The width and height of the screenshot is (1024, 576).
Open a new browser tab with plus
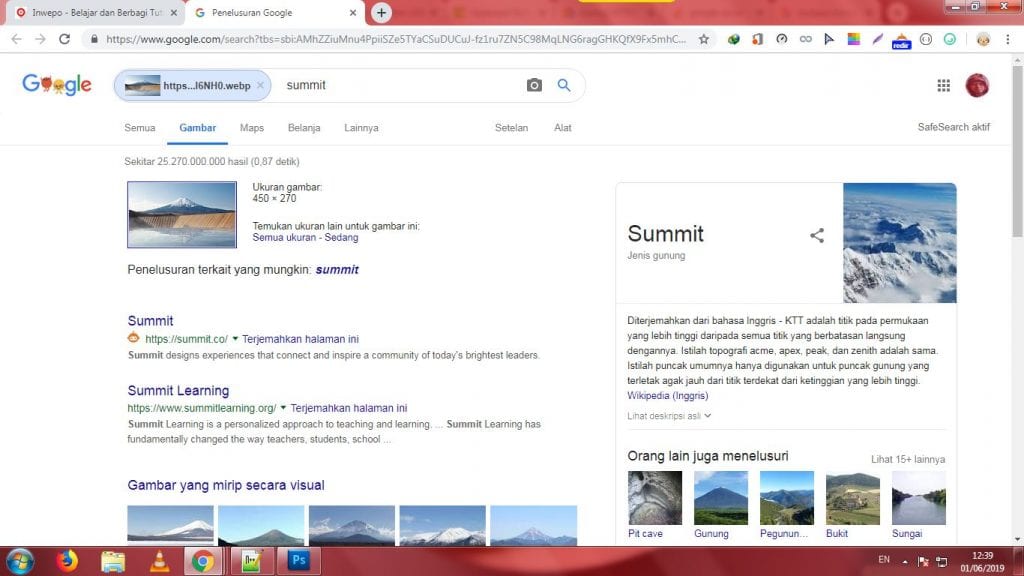pos(381,12)
